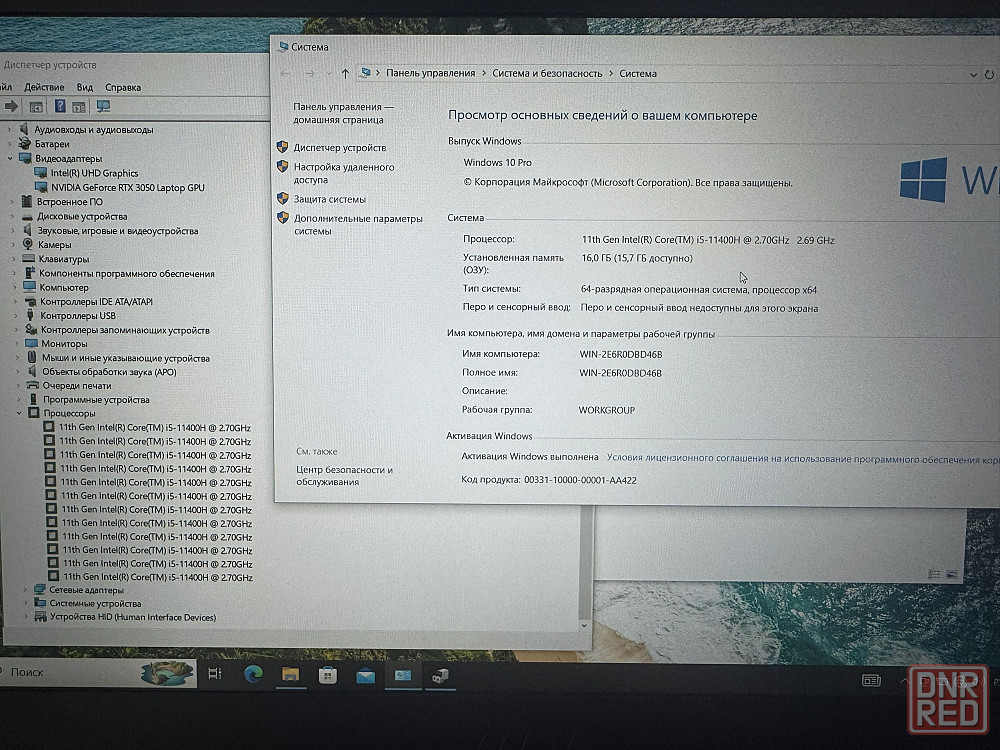Select Объекты обработки звука (APO) row
Viewport: 1000px width, 750px height.
click(x=109, y=372)
